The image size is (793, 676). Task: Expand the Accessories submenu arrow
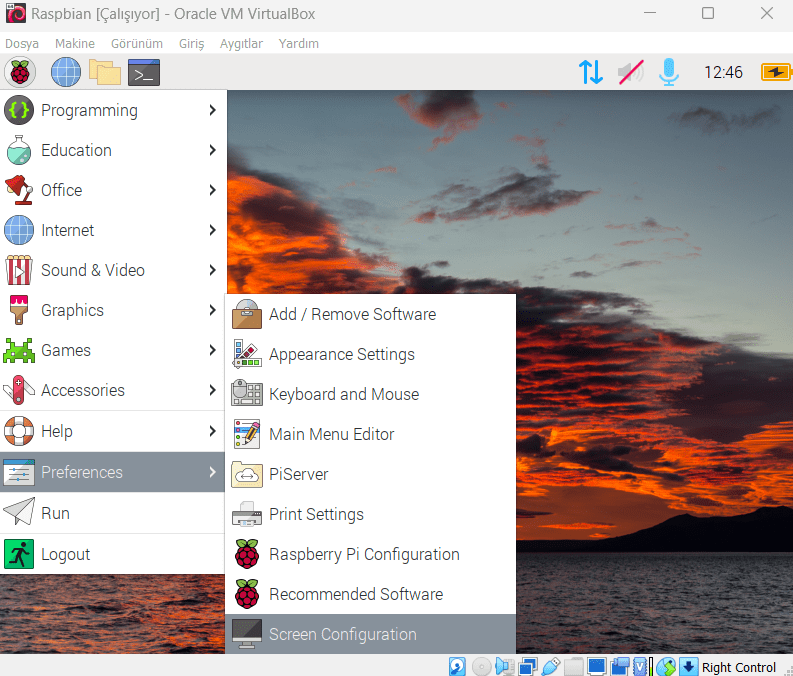click(x=212, y=390)
